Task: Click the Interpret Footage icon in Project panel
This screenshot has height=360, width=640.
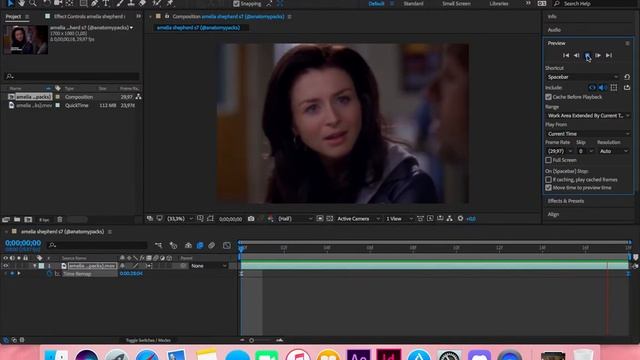Action: 6,220
